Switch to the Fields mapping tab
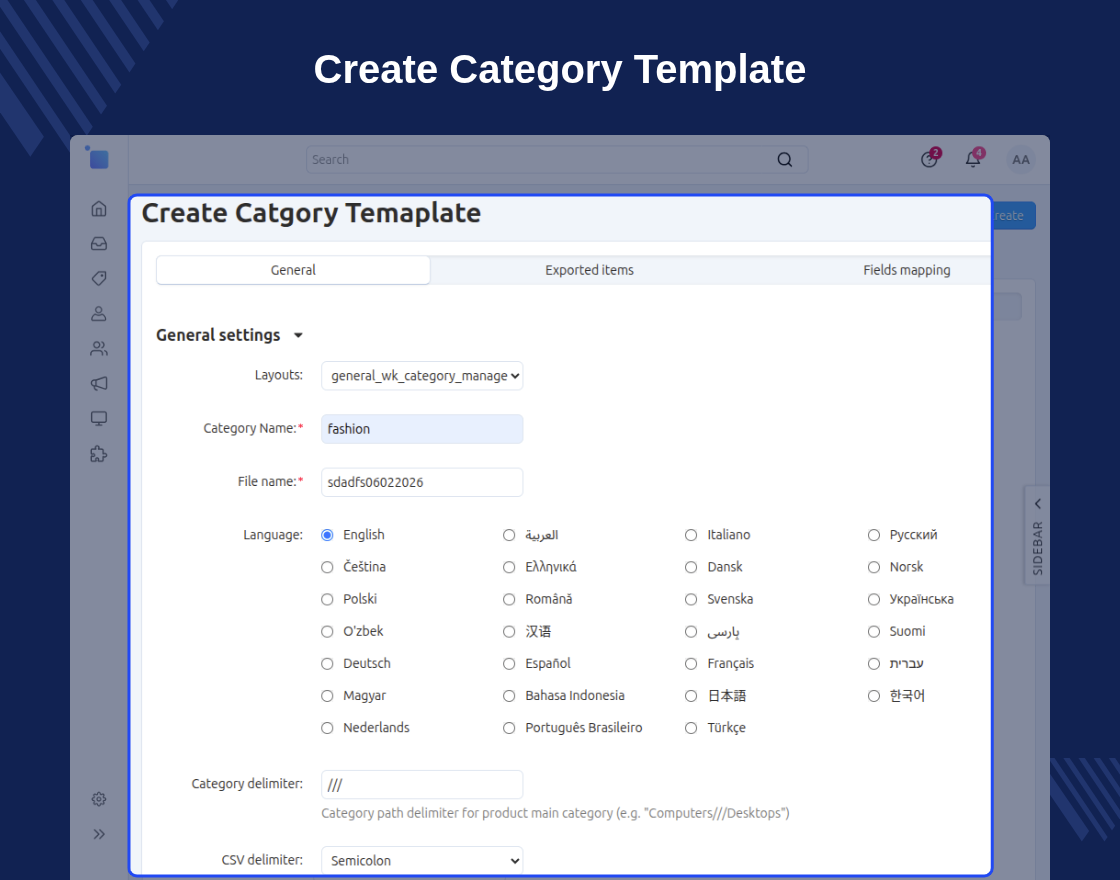 pyautogui.click(x=906, y=270)
